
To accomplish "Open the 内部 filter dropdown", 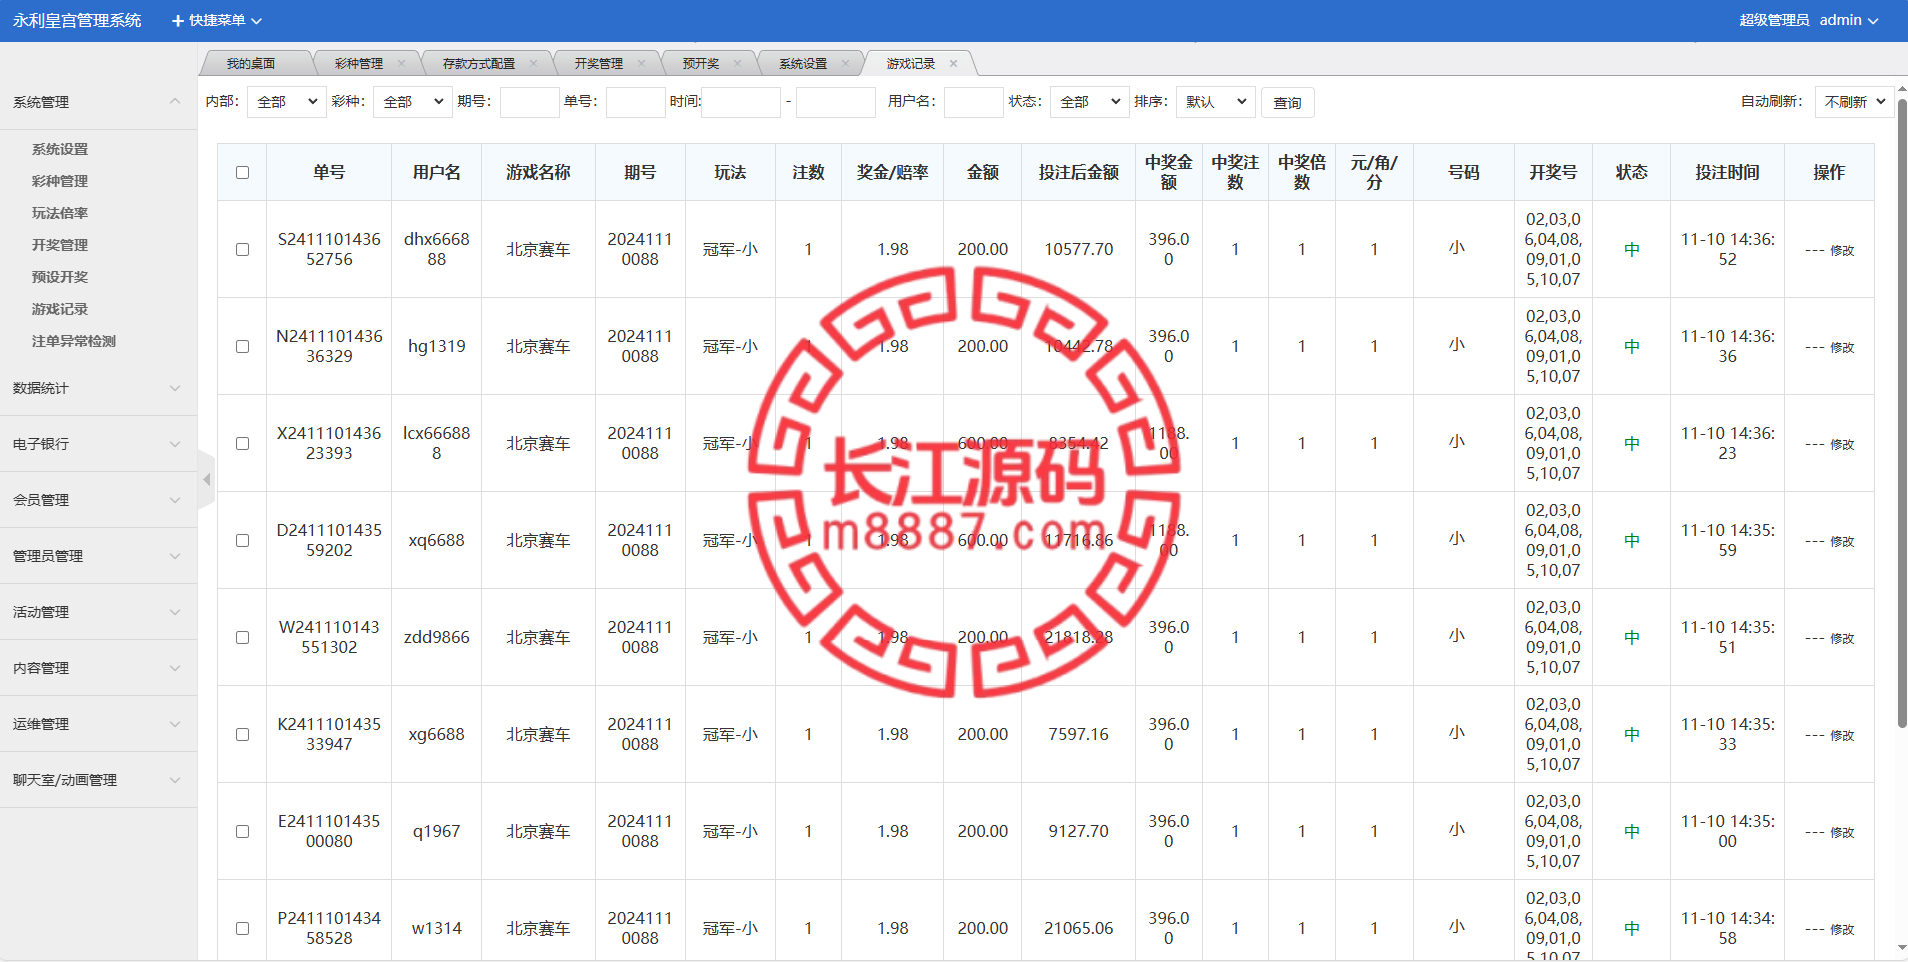I will pyautogui.click(x=287, y=102).
